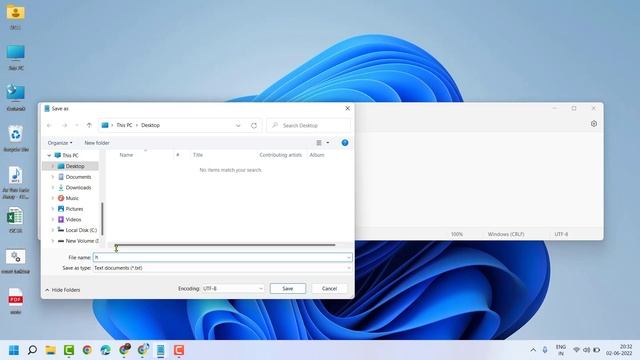Open the taskbar clock and date
Viewport: 640px width, 360px height.
coord(619,350)
